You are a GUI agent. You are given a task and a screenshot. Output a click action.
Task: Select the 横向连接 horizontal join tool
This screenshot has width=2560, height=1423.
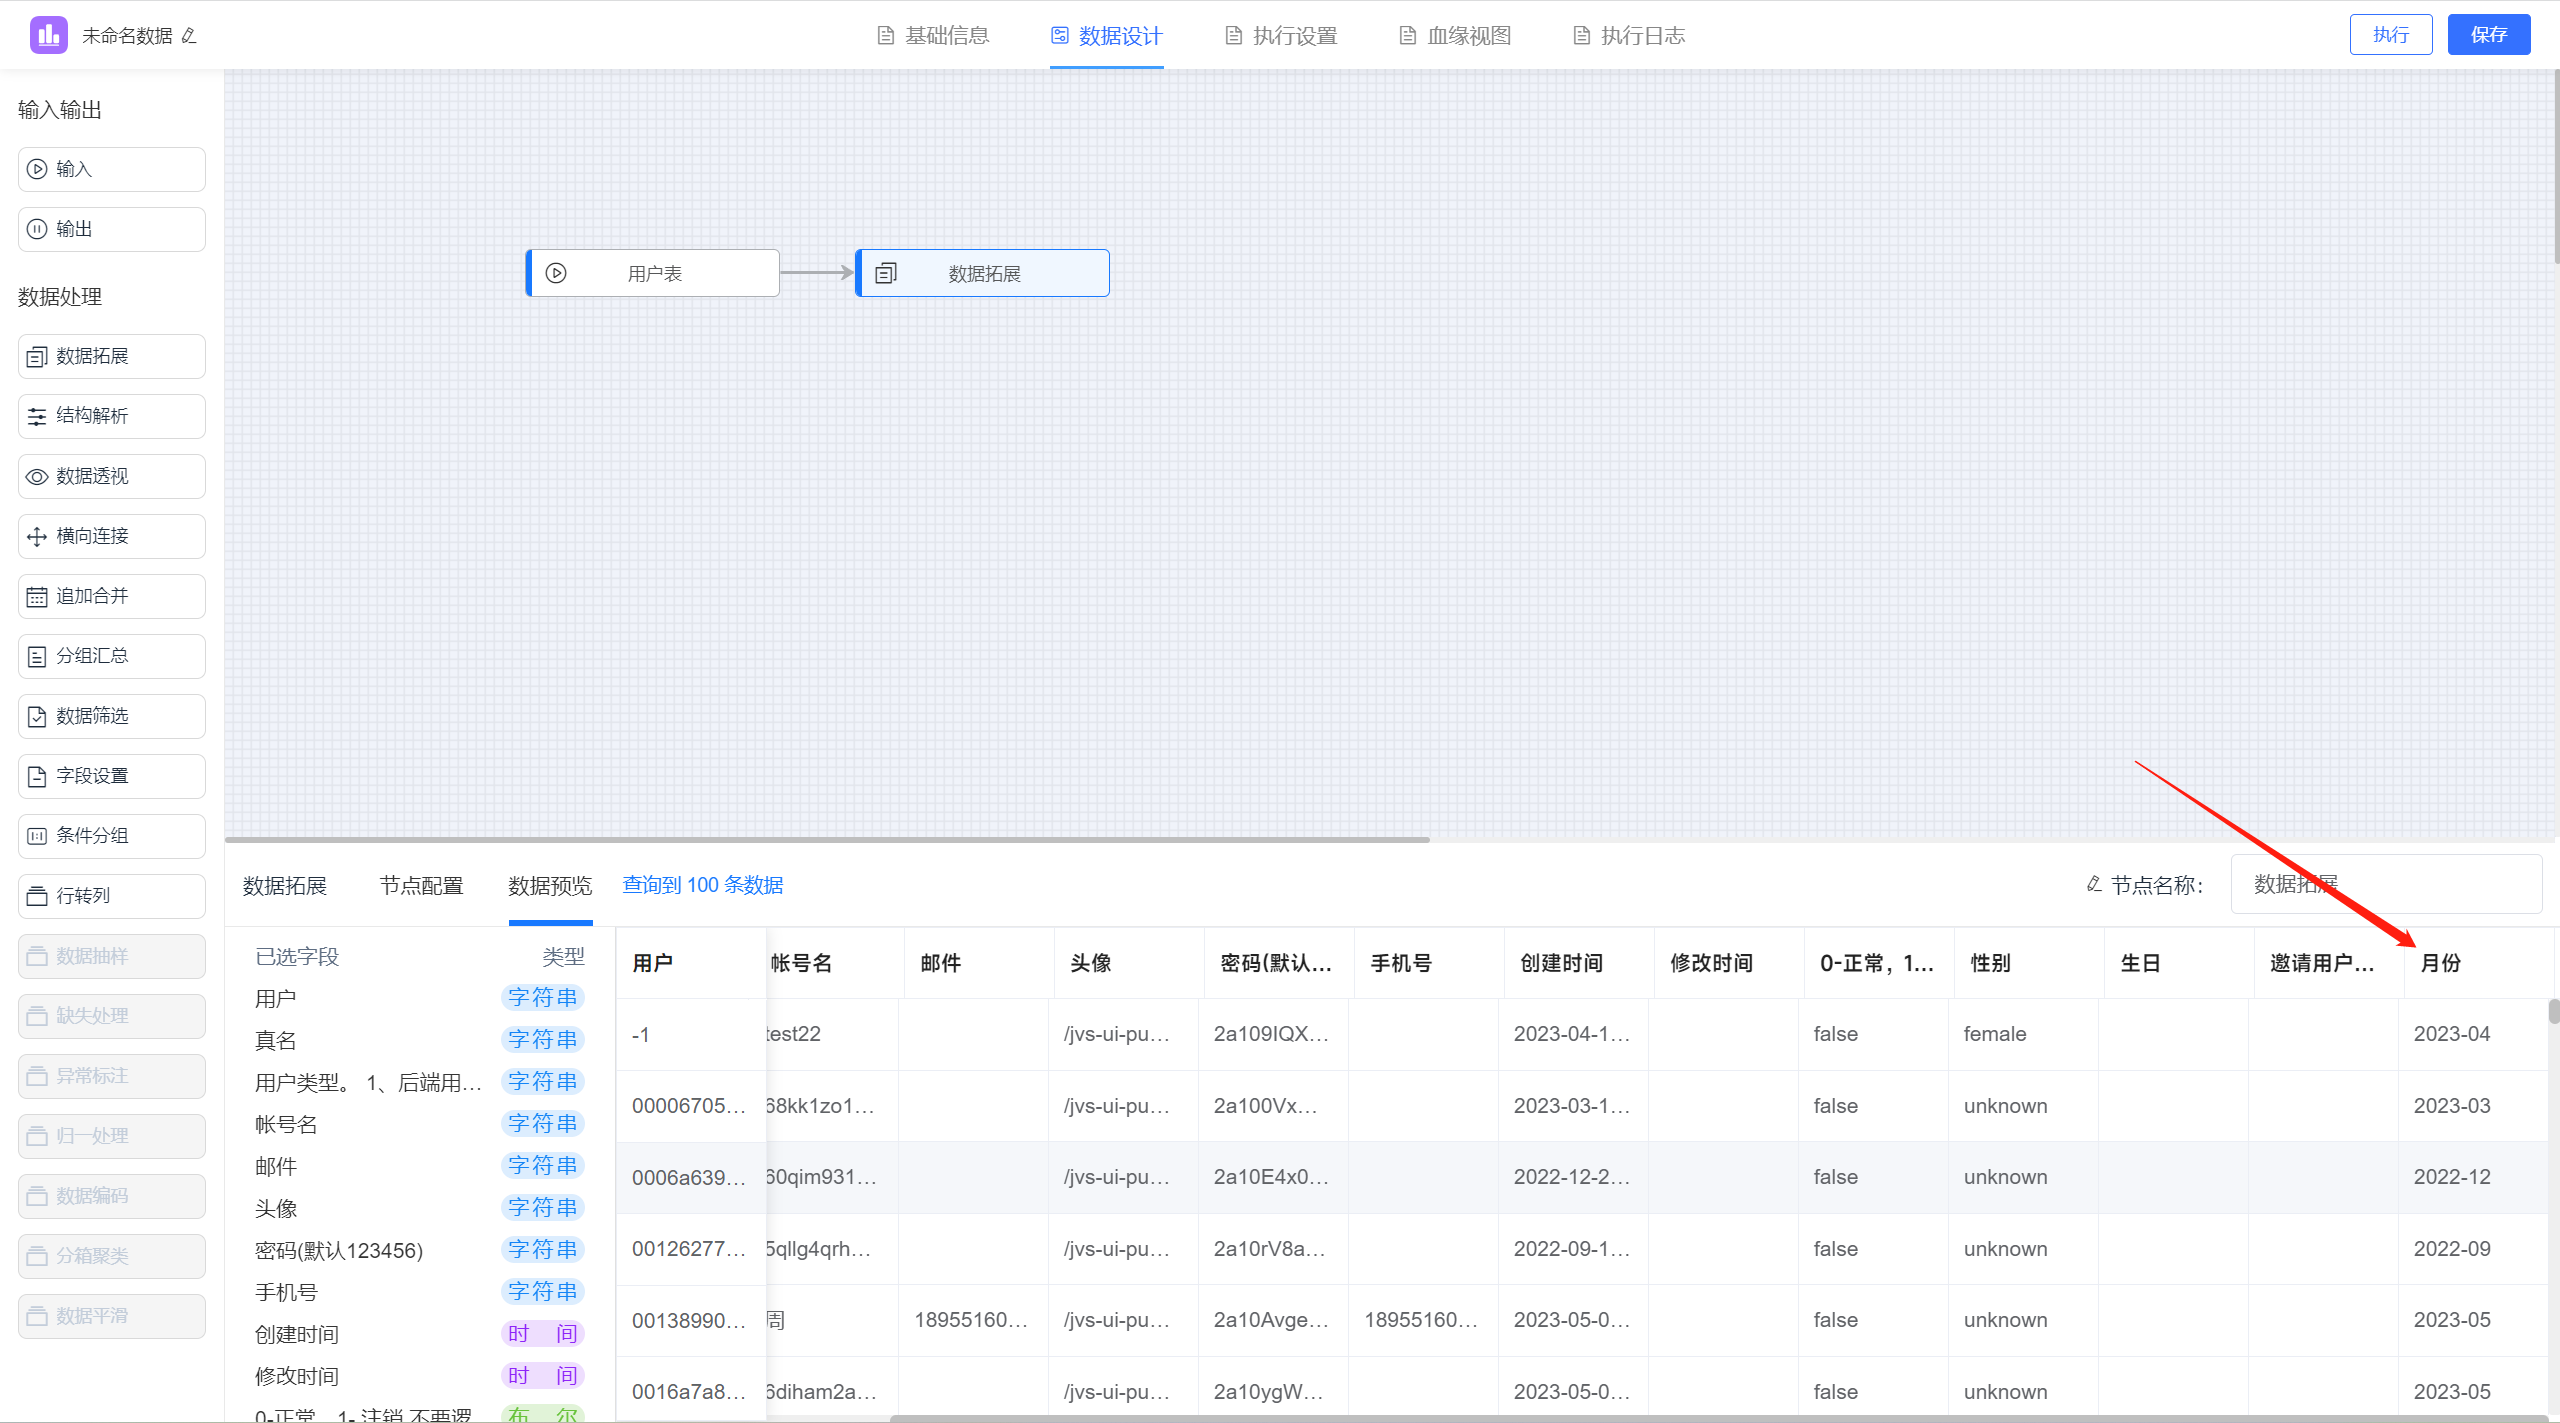tap(110, 536)
